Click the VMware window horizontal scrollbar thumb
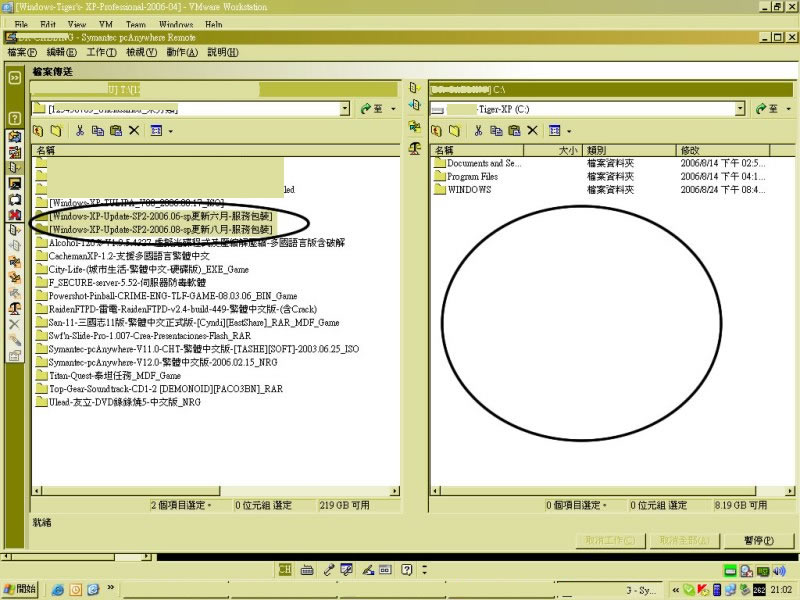The height and width of the screenshot is (600, 800). (x=63, y=557)
